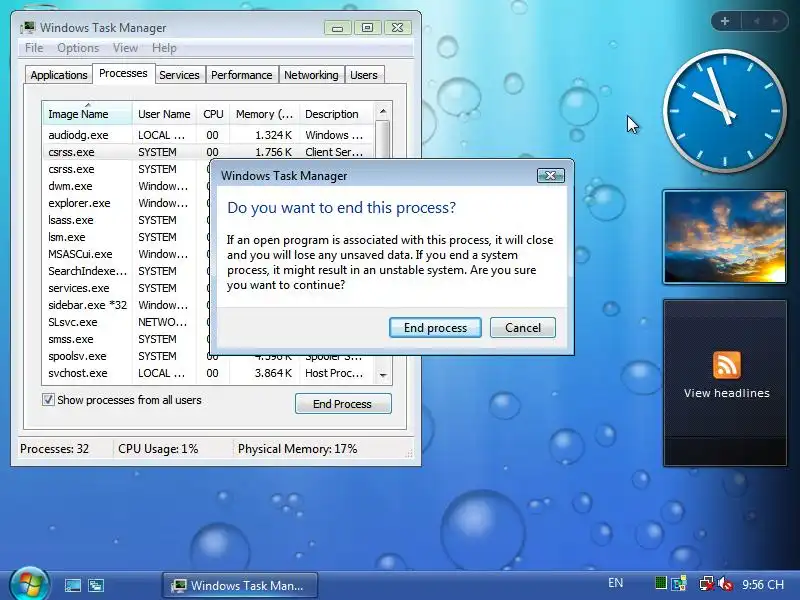
Task: Click the Switch between windows quick launch icon
Action: point(96,585)
